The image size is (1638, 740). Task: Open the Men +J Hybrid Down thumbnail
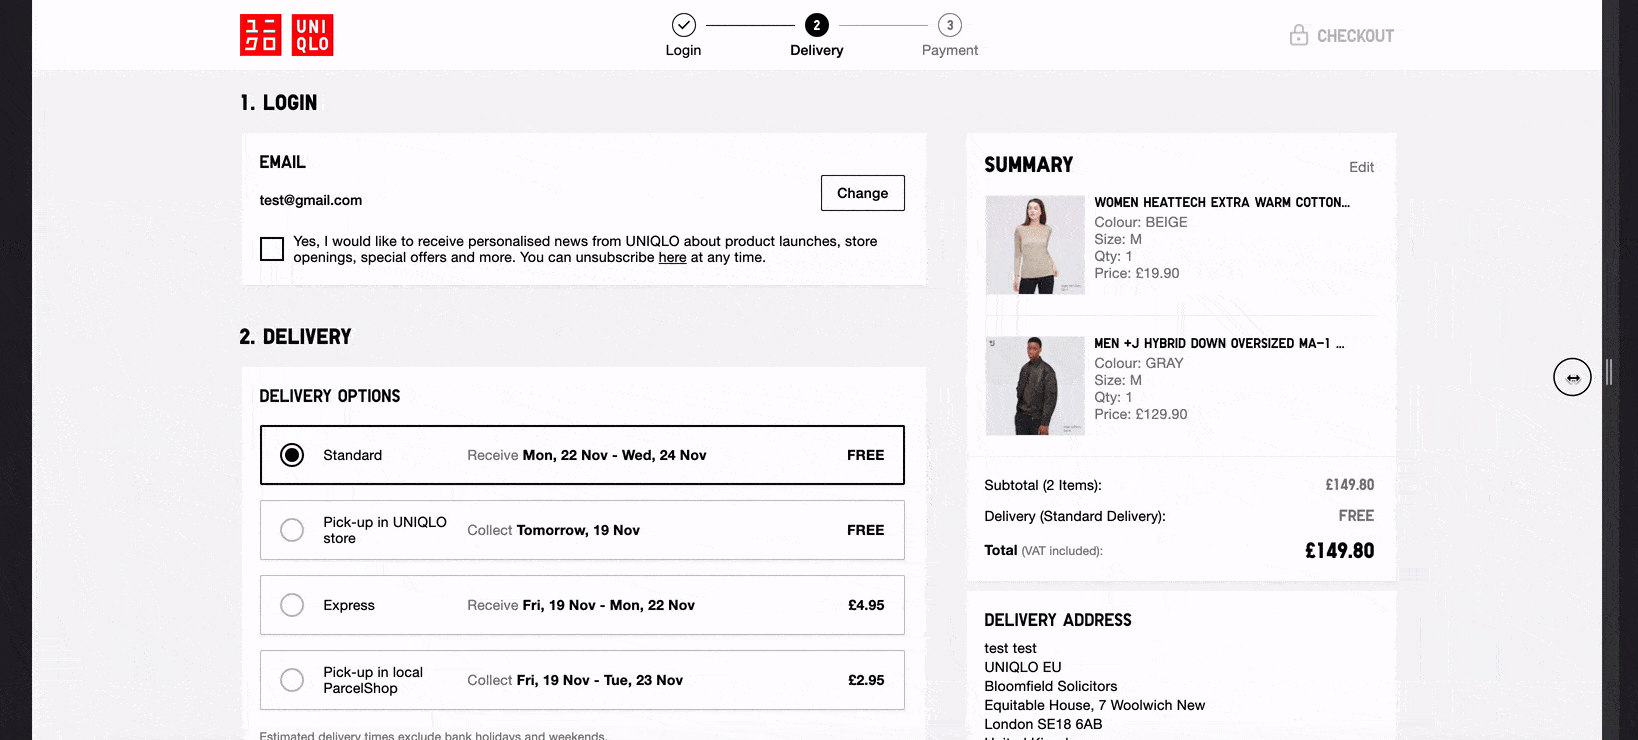(1035, 386)
